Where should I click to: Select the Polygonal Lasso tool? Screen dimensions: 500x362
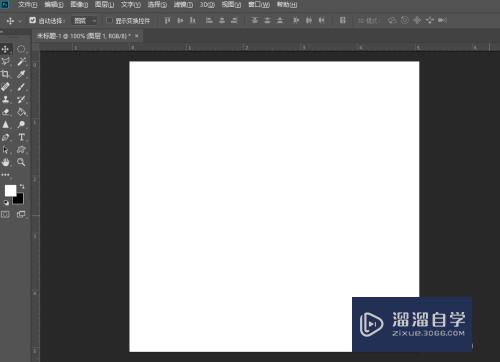[x=5, y=61]
